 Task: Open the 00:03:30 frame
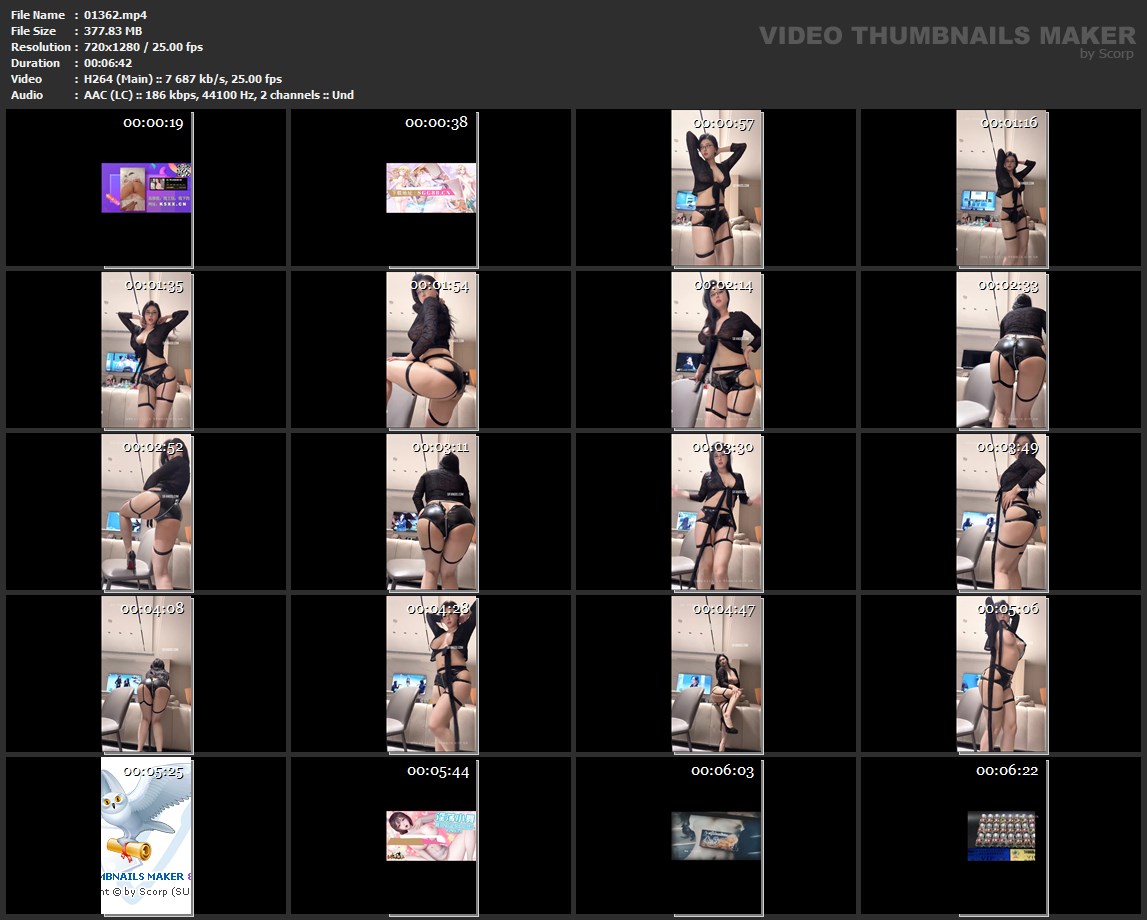point(717,512)
